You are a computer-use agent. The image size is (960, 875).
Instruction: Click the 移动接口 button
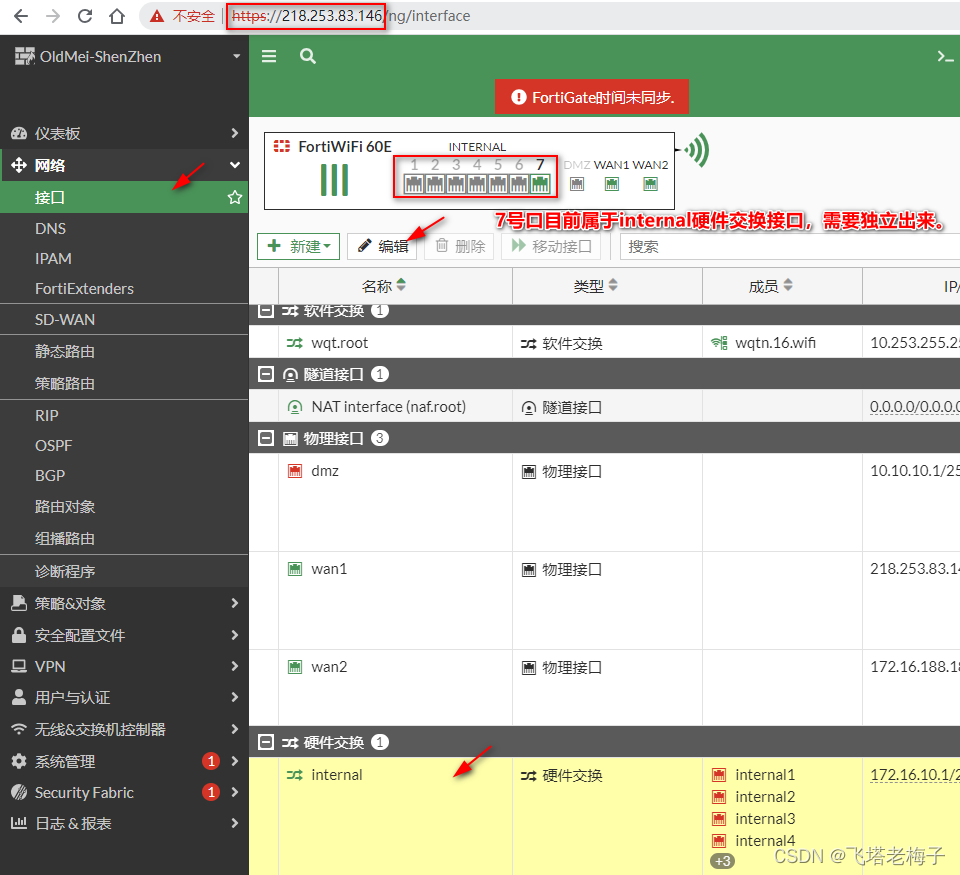[551, 246]
